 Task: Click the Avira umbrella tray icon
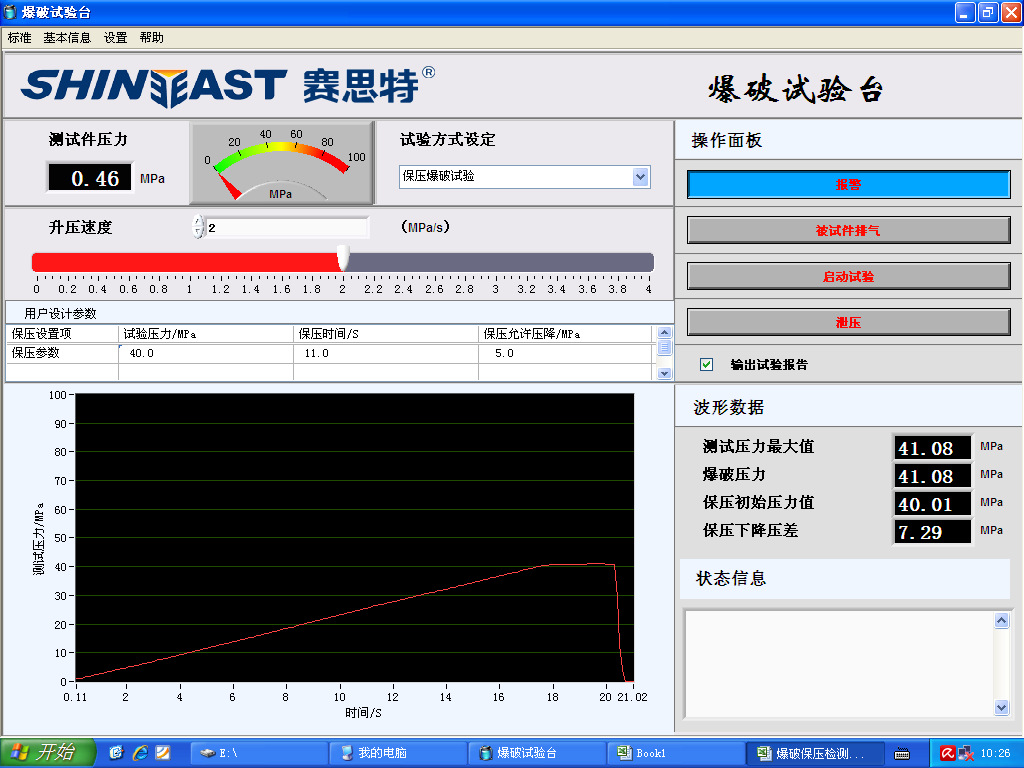click(946, 753)
